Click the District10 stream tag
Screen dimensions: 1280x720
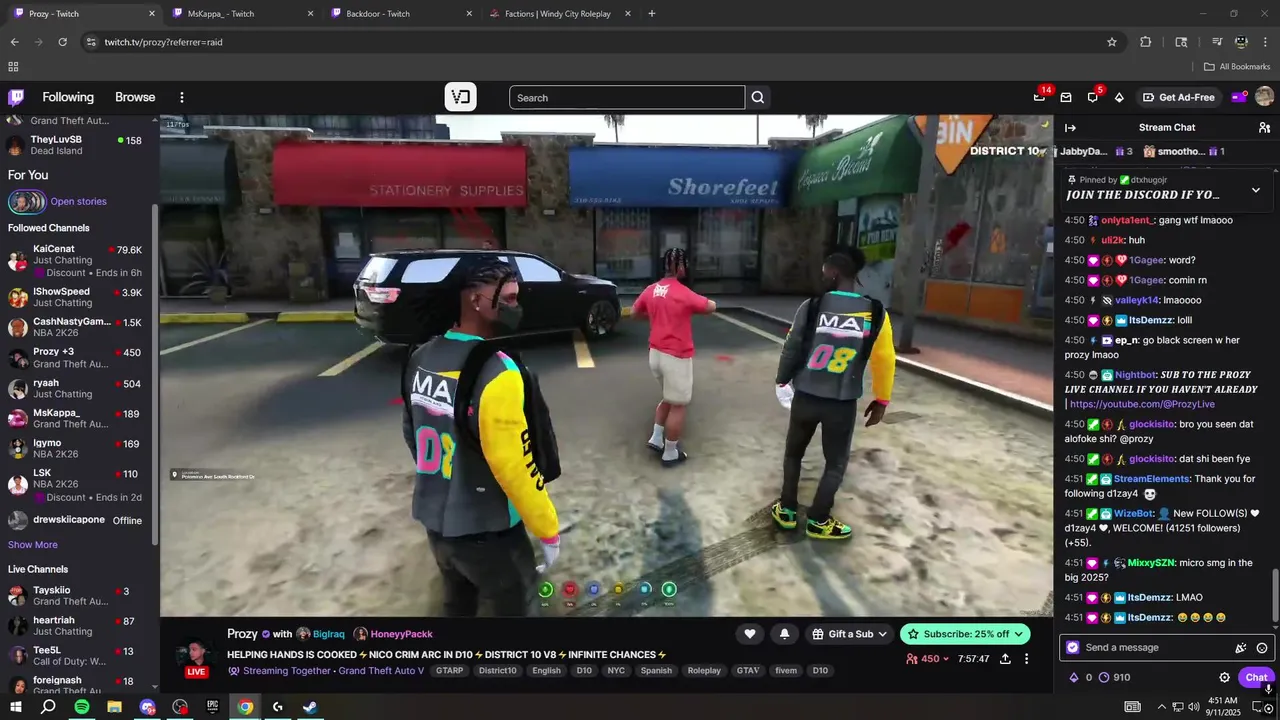(x=498, y=671)
